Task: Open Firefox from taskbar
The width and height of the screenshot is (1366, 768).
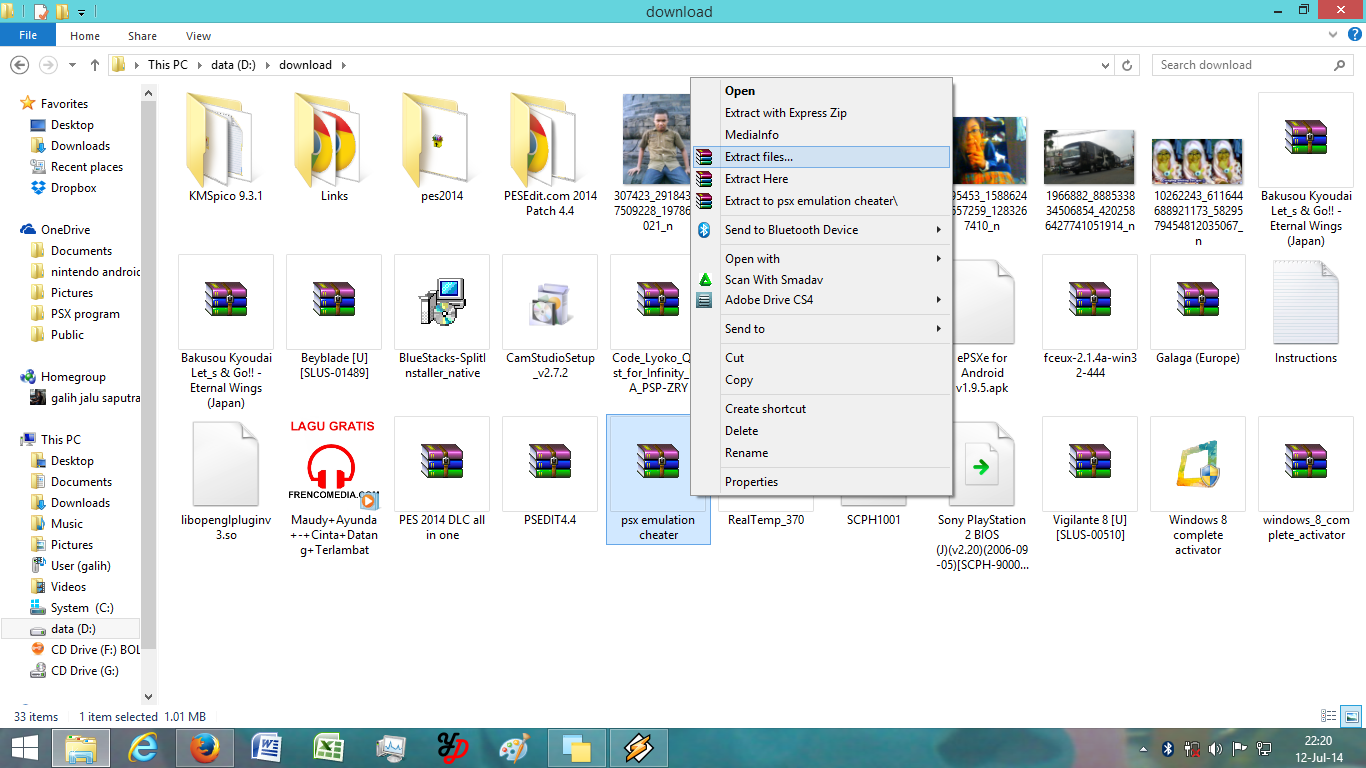Action: click(204, 748)
